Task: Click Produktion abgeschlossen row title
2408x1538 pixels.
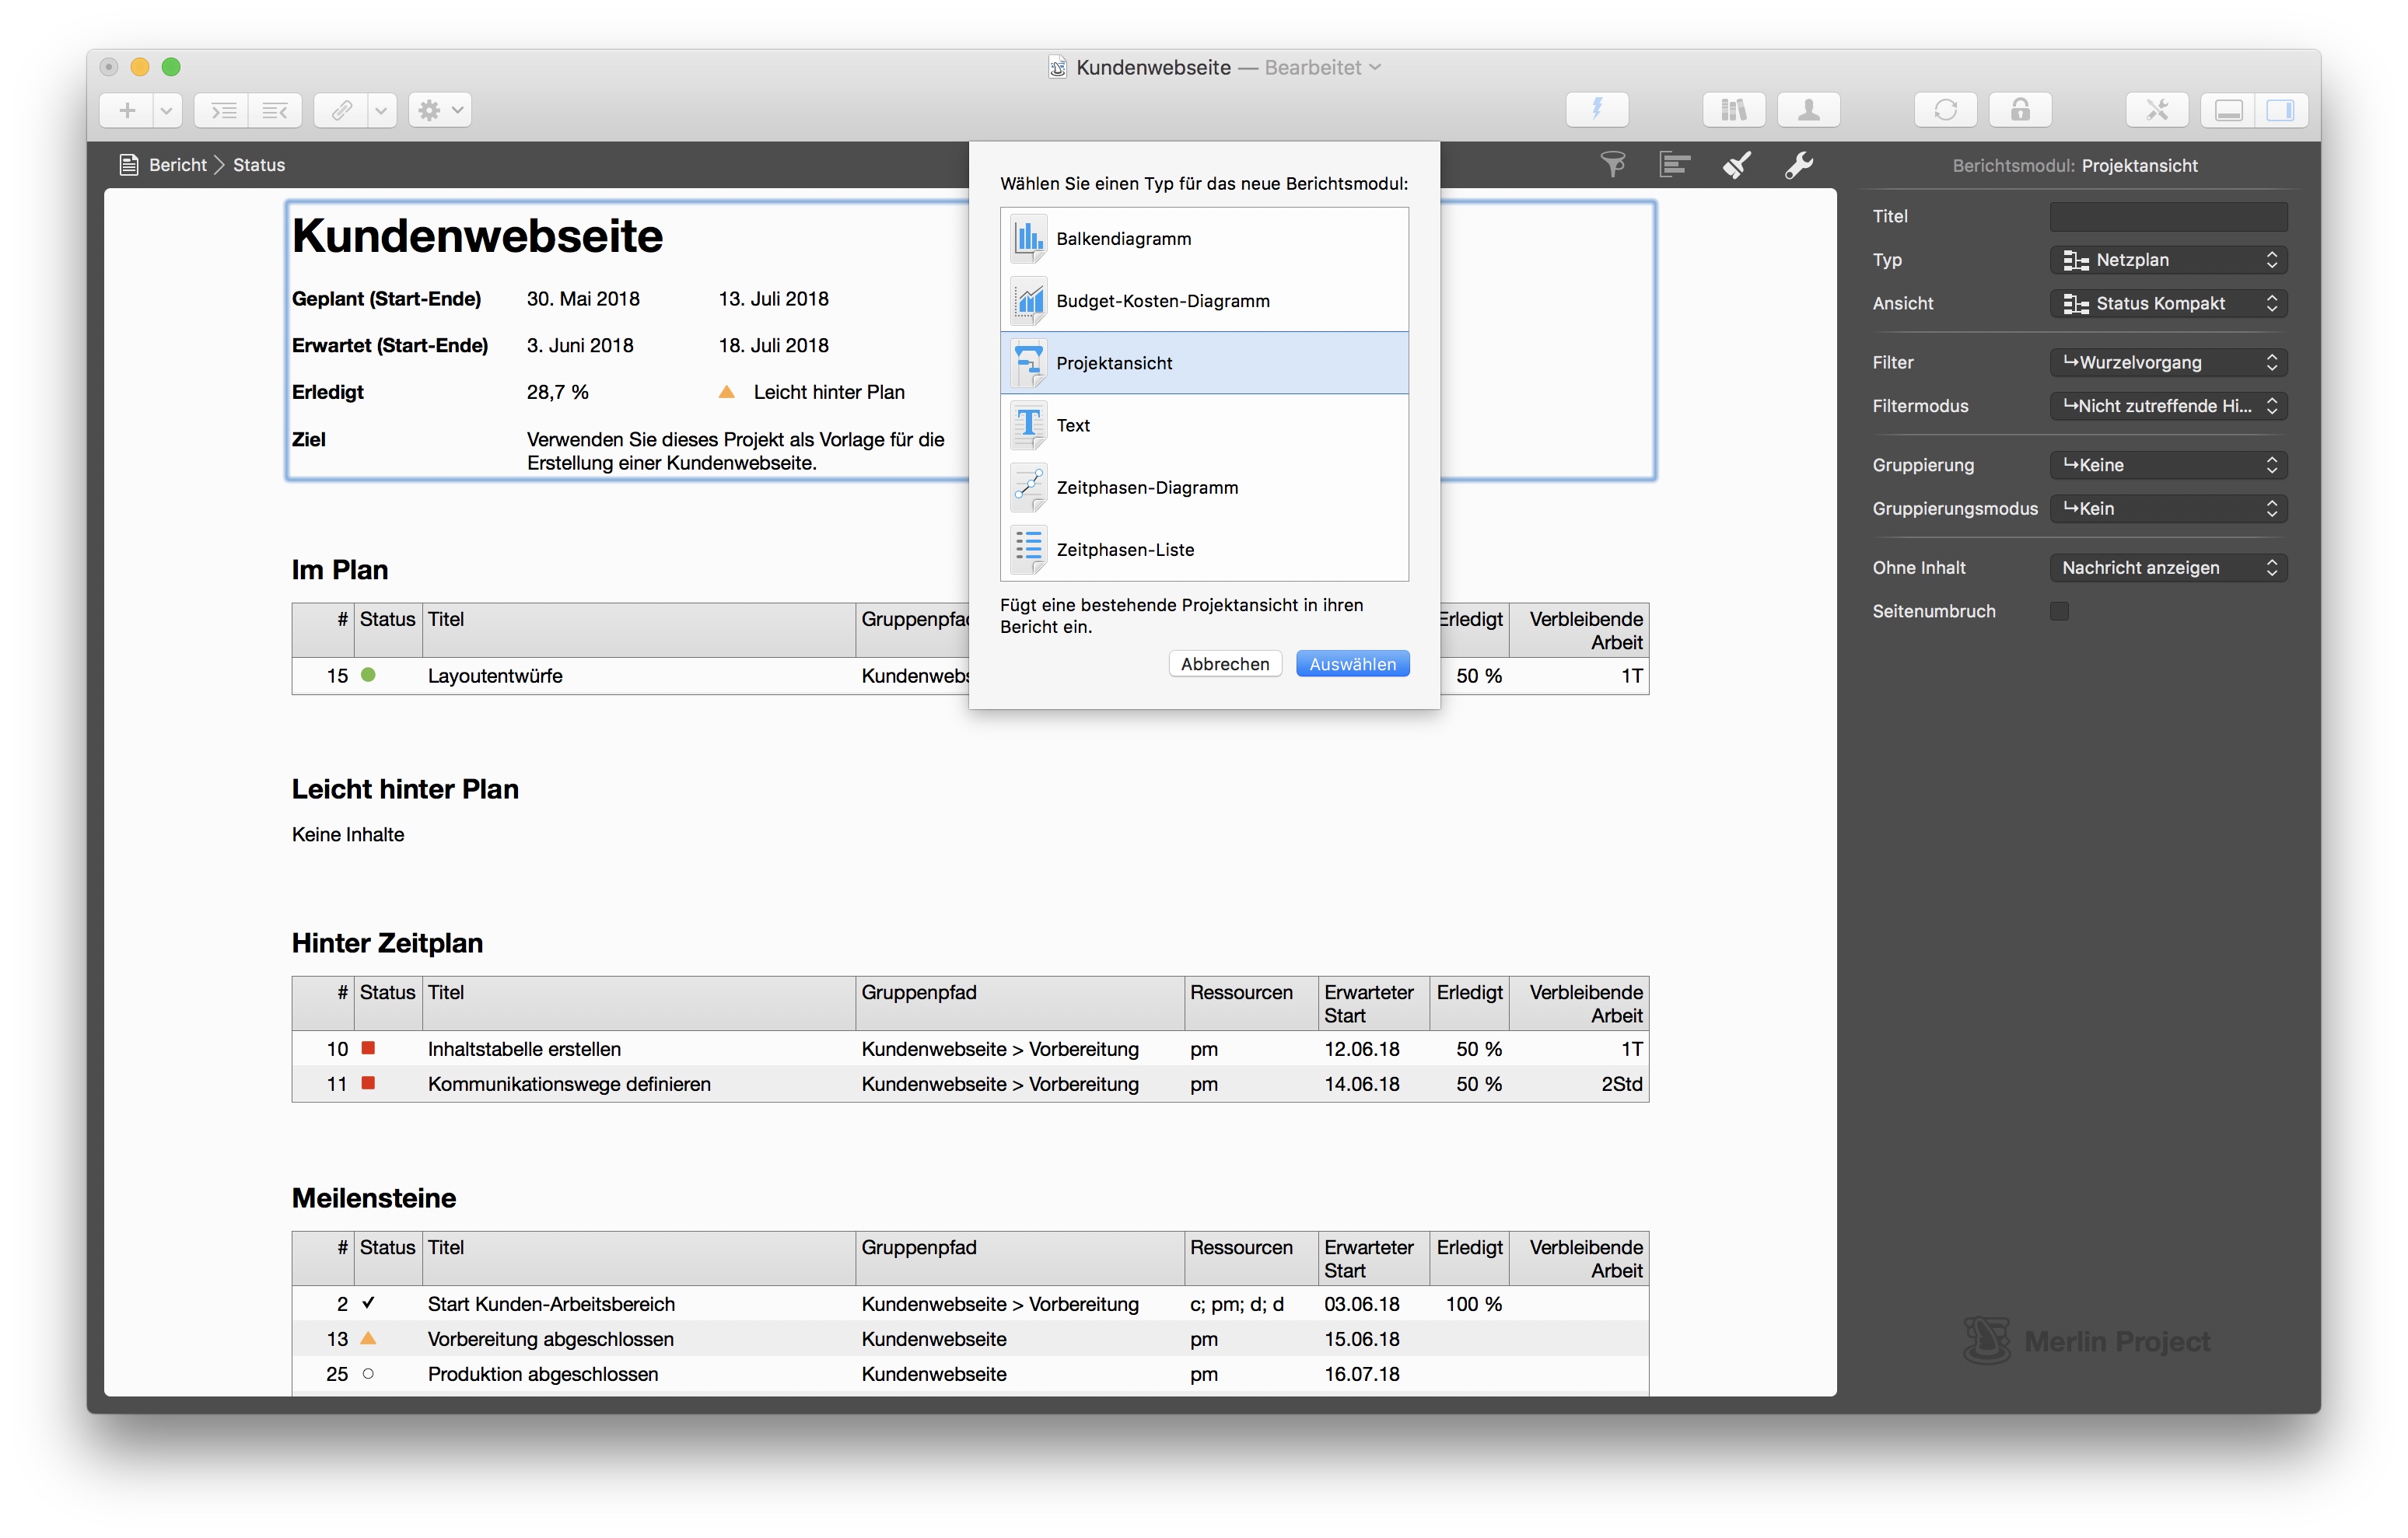Action: 543,1374
